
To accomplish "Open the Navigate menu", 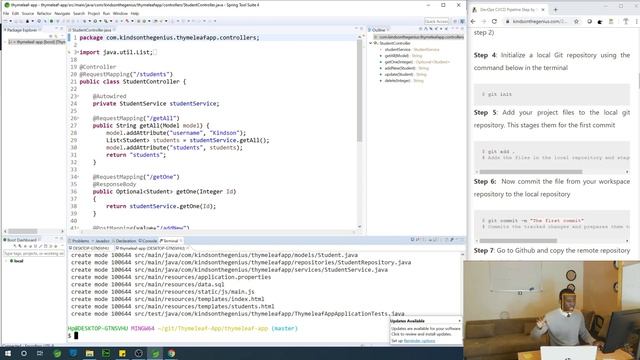I will [62, 13].
